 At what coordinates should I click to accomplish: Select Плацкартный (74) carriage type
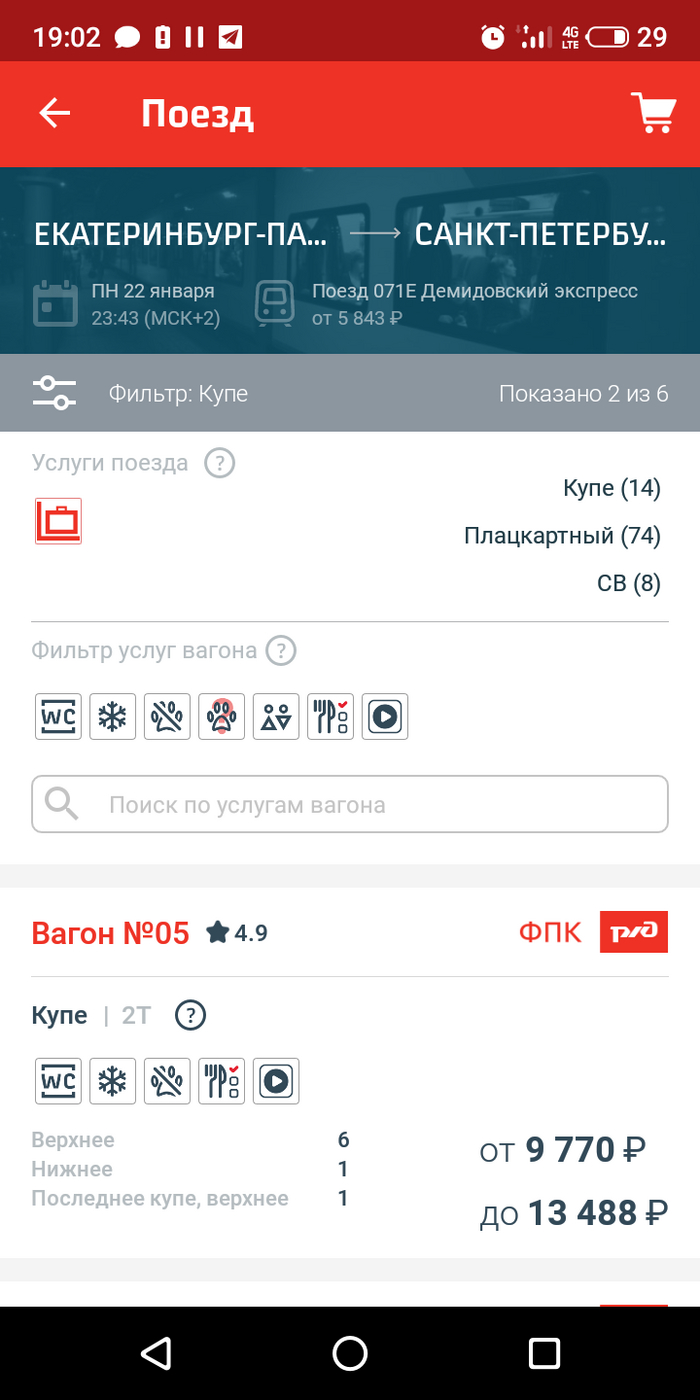[562, 536]
